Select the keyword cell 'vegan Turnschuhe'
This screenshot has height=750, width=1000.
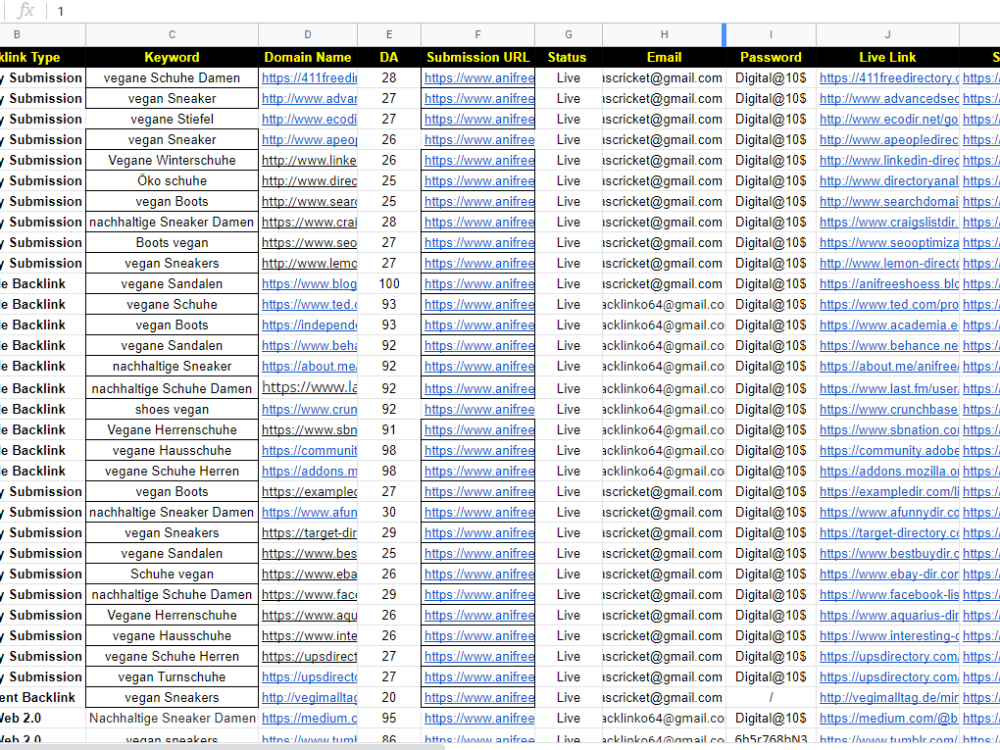(x=172, y=677)
